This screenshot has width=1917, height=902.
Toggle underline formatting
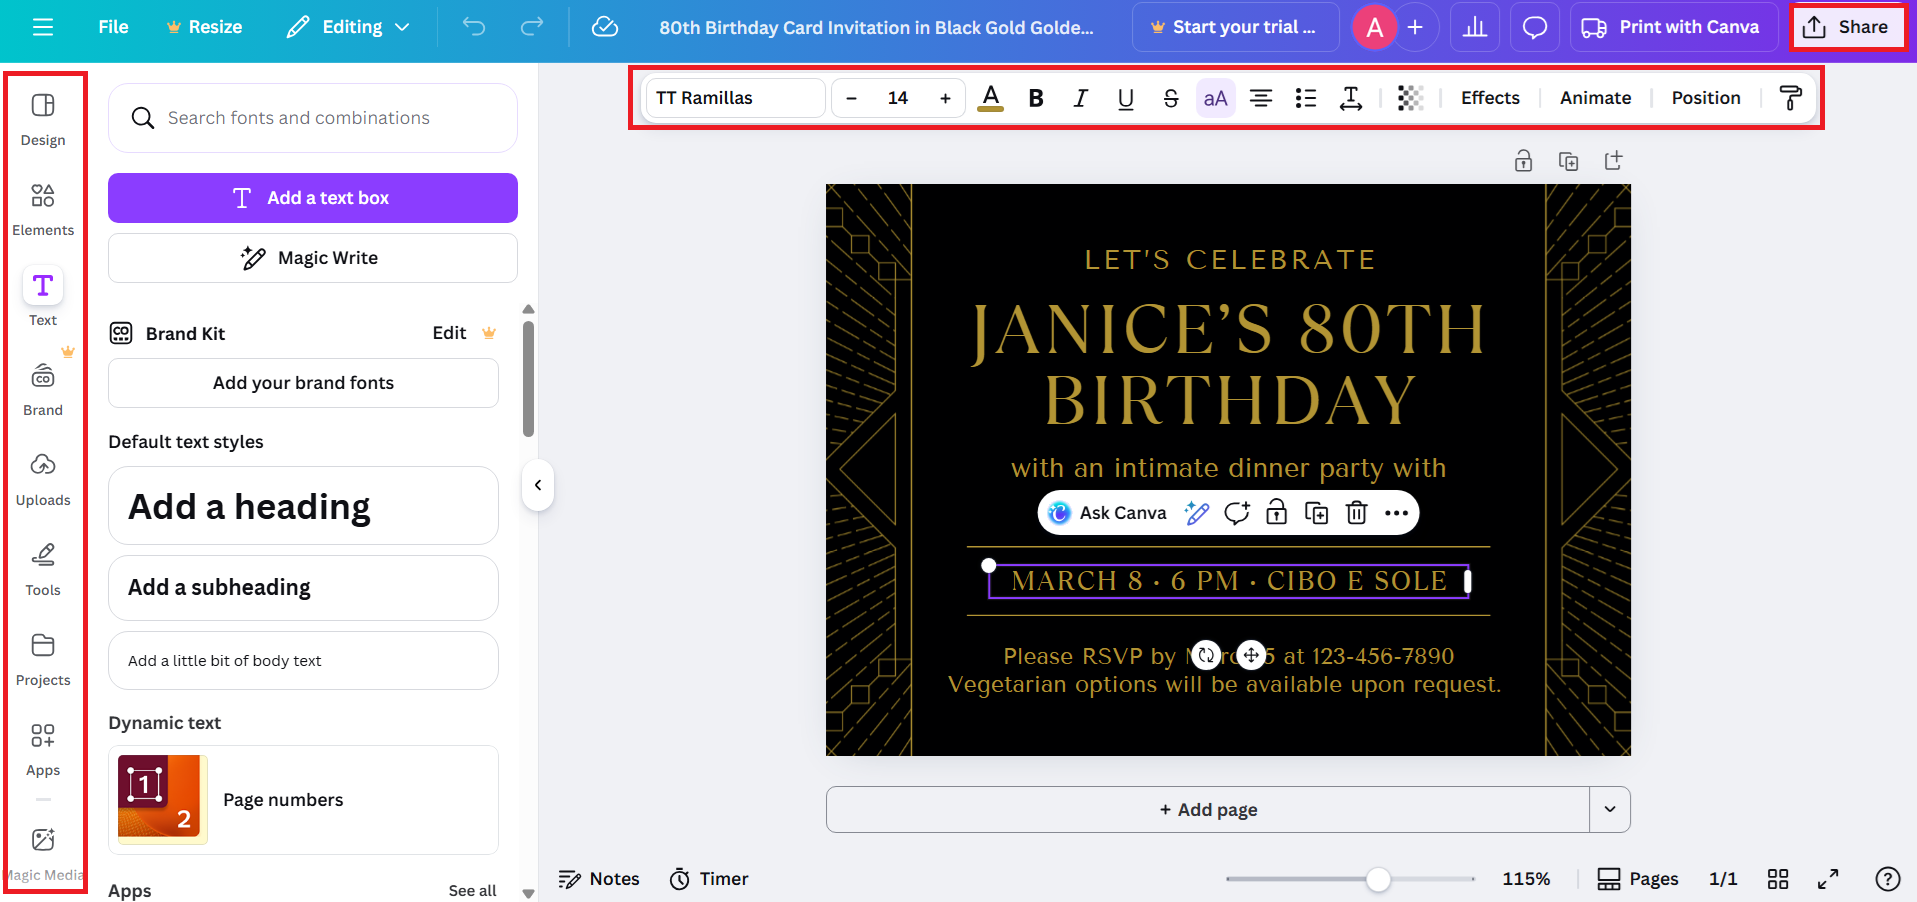(x=1125, y=97)
